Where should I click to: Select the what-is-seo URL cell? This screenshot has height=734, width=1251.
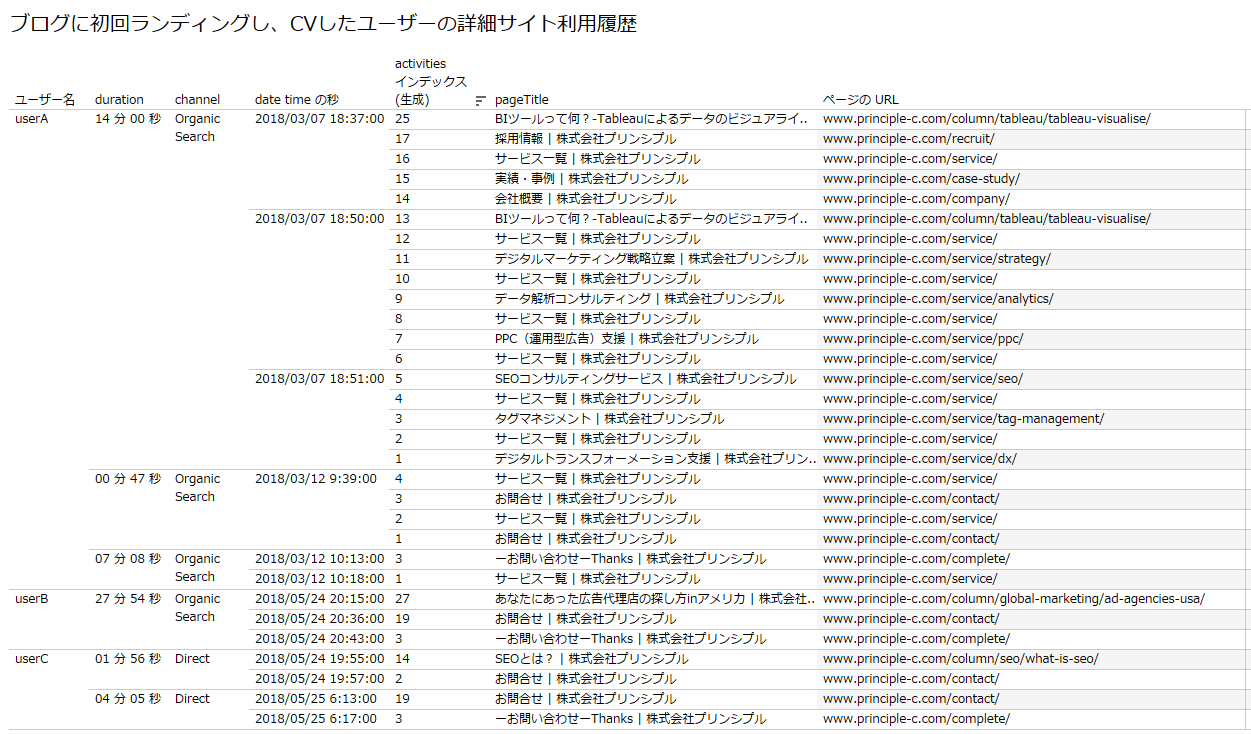(960, 659)
